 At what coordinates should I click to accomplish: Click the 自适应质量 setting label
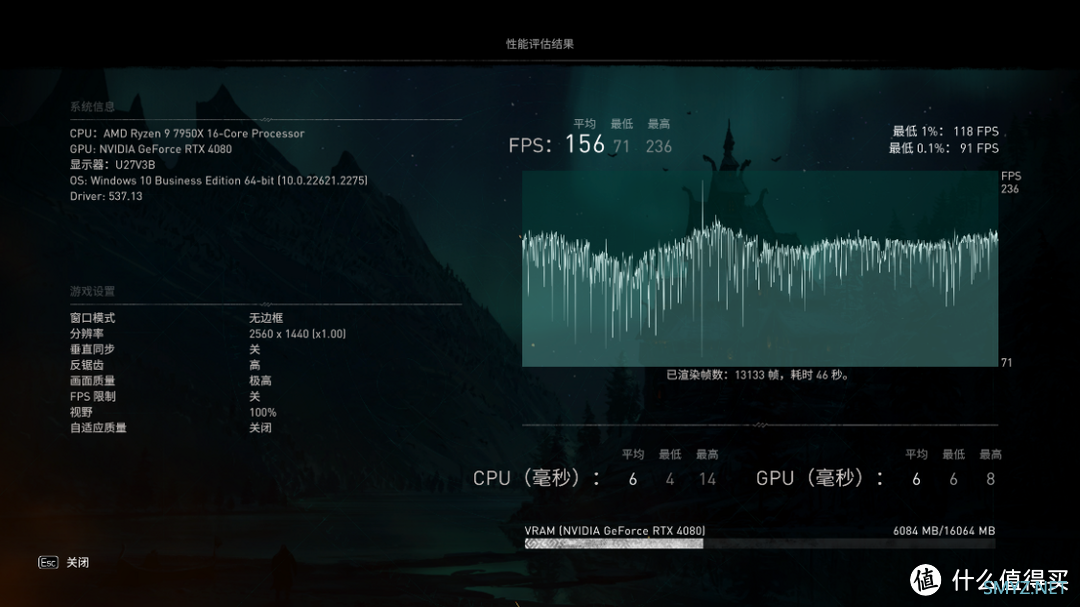(98, 428)
